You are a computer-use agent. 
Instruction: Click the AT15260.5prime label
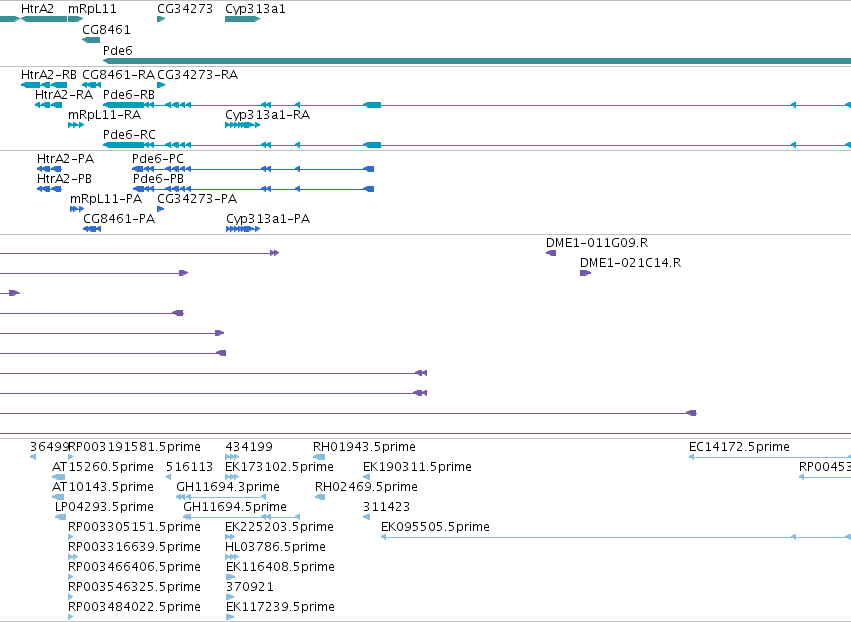(103, 467)
